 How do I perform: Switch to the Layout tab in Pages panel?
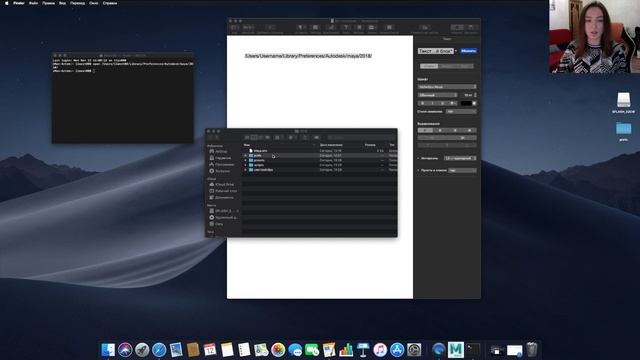pyautogui.click(x=447, y=66)
